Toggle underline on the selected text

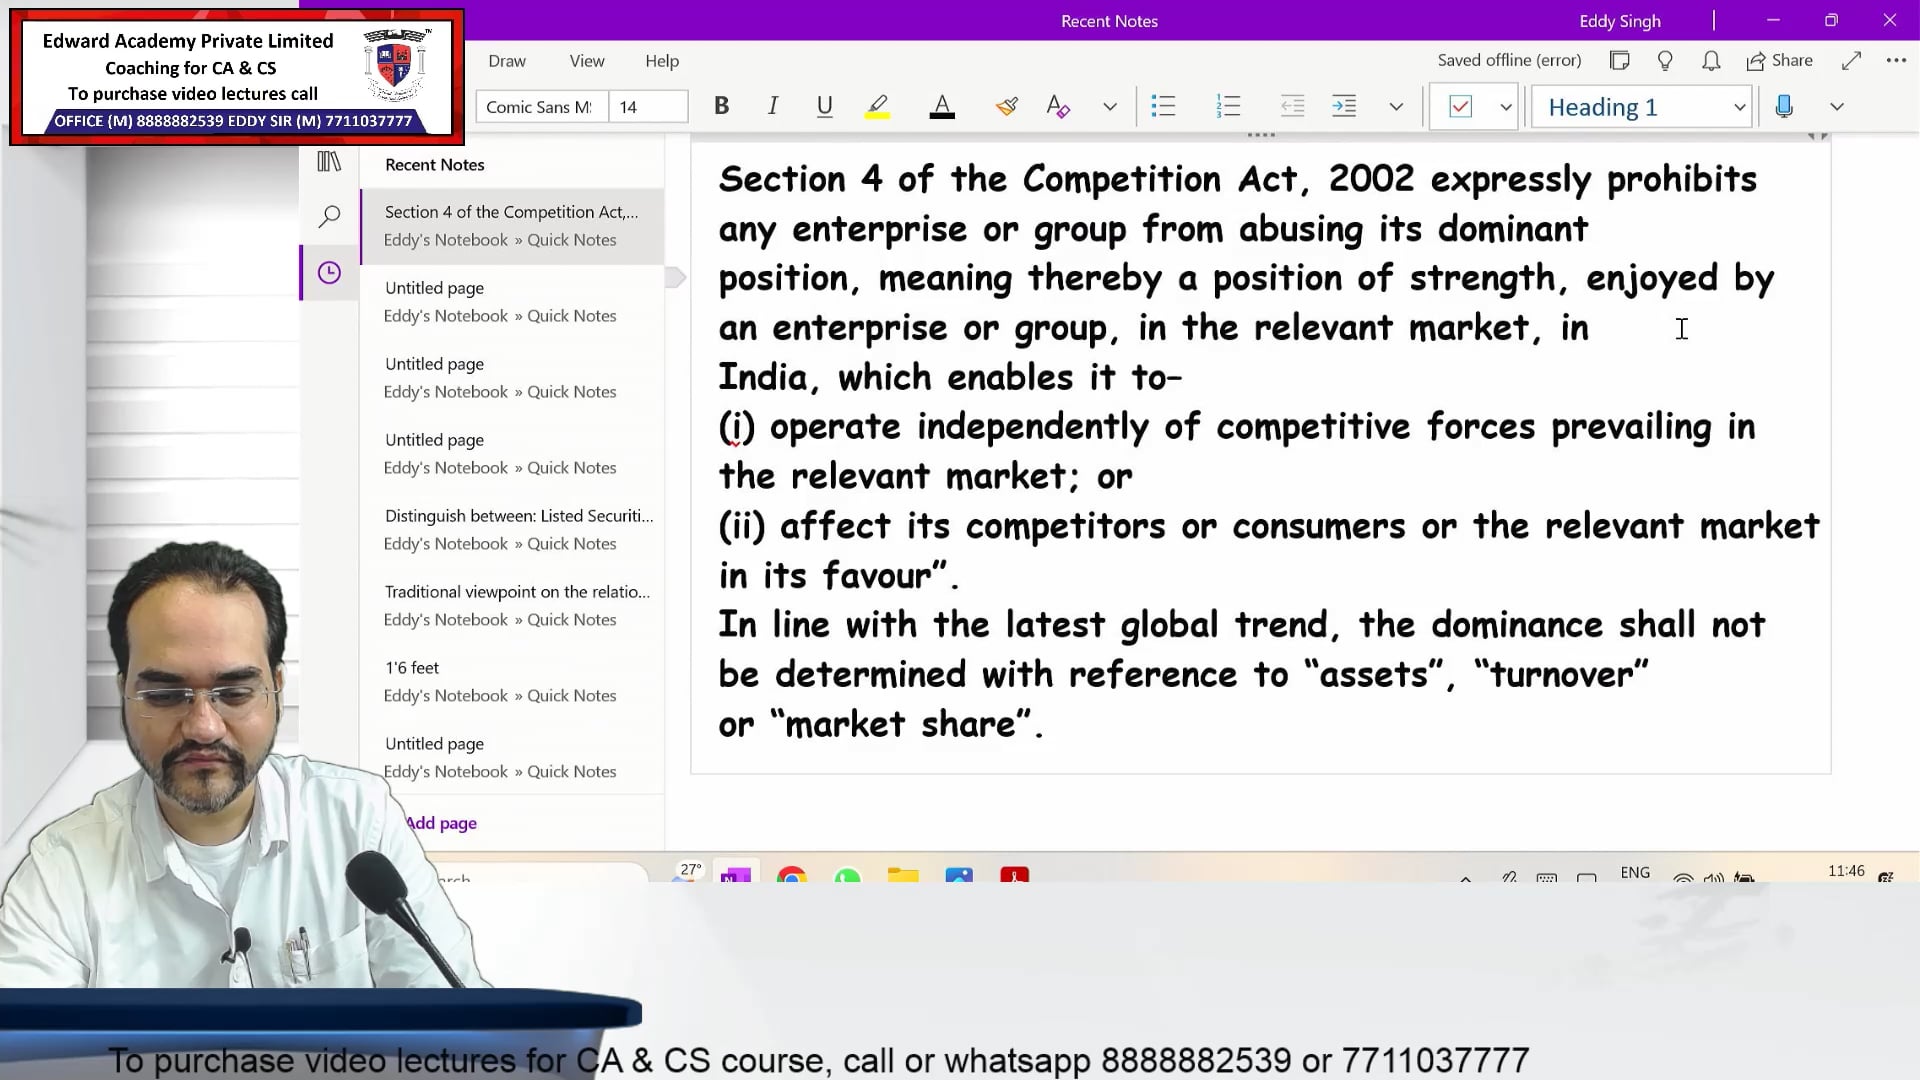tap(824, 106)
